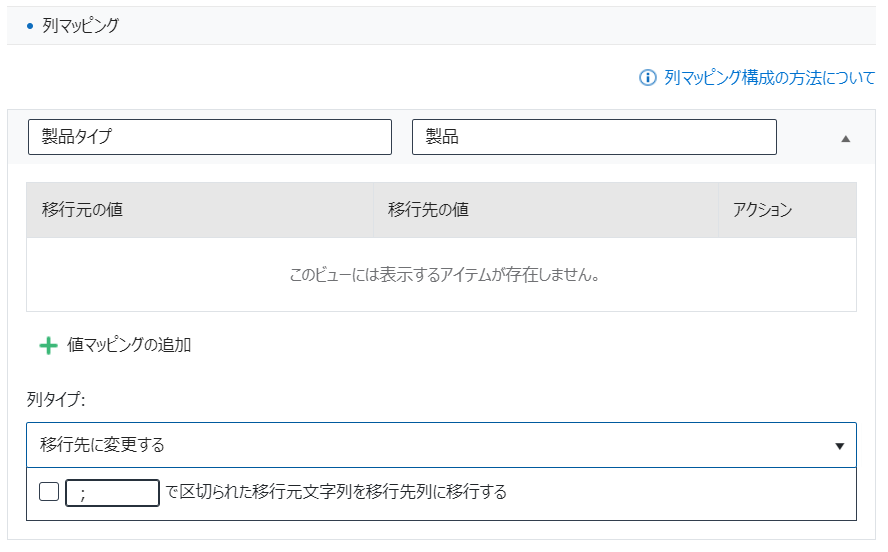Click the 製品 destination column field
The image size is (888, 552).
coord(594,137)
